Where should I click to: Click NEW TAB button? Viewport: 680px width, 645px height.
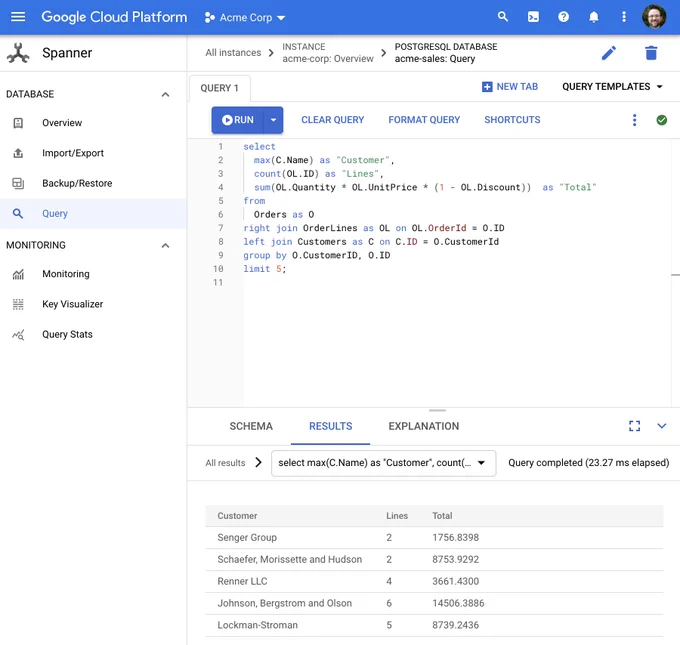(510, 87)
